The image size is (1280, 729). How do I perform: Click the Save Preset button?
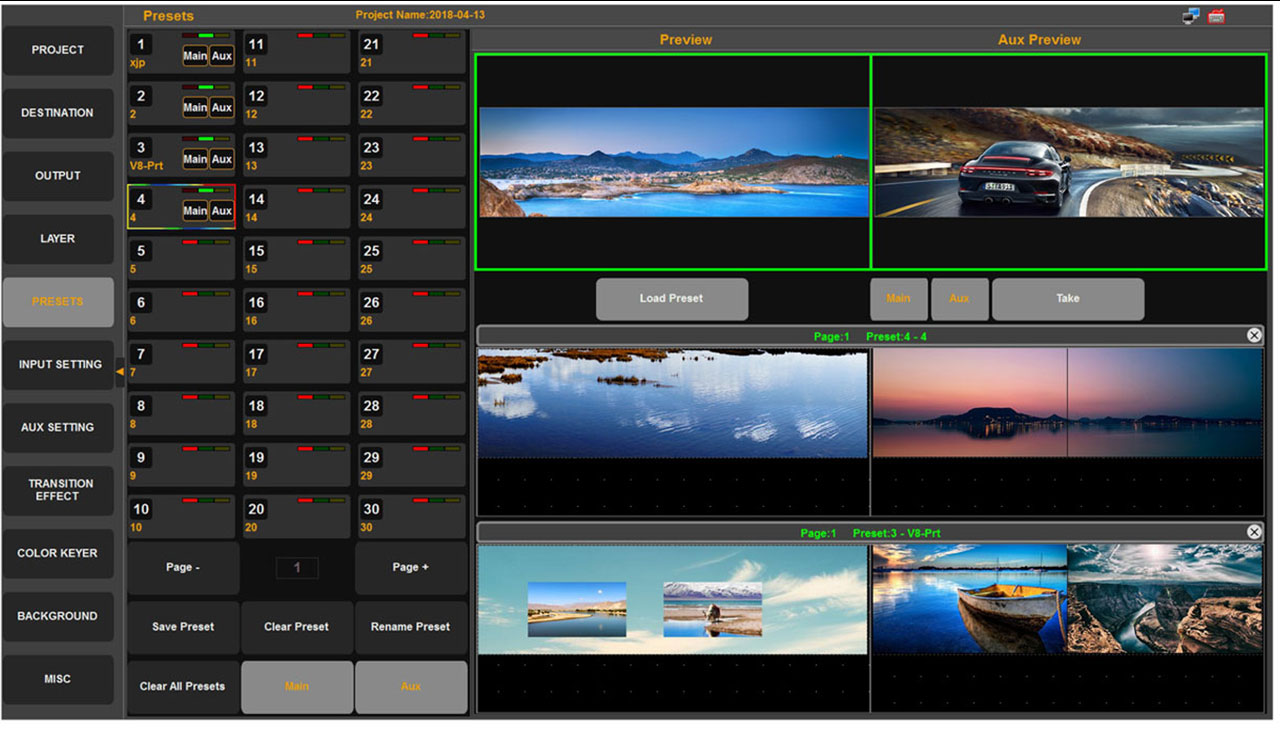[x=183, y=627]
